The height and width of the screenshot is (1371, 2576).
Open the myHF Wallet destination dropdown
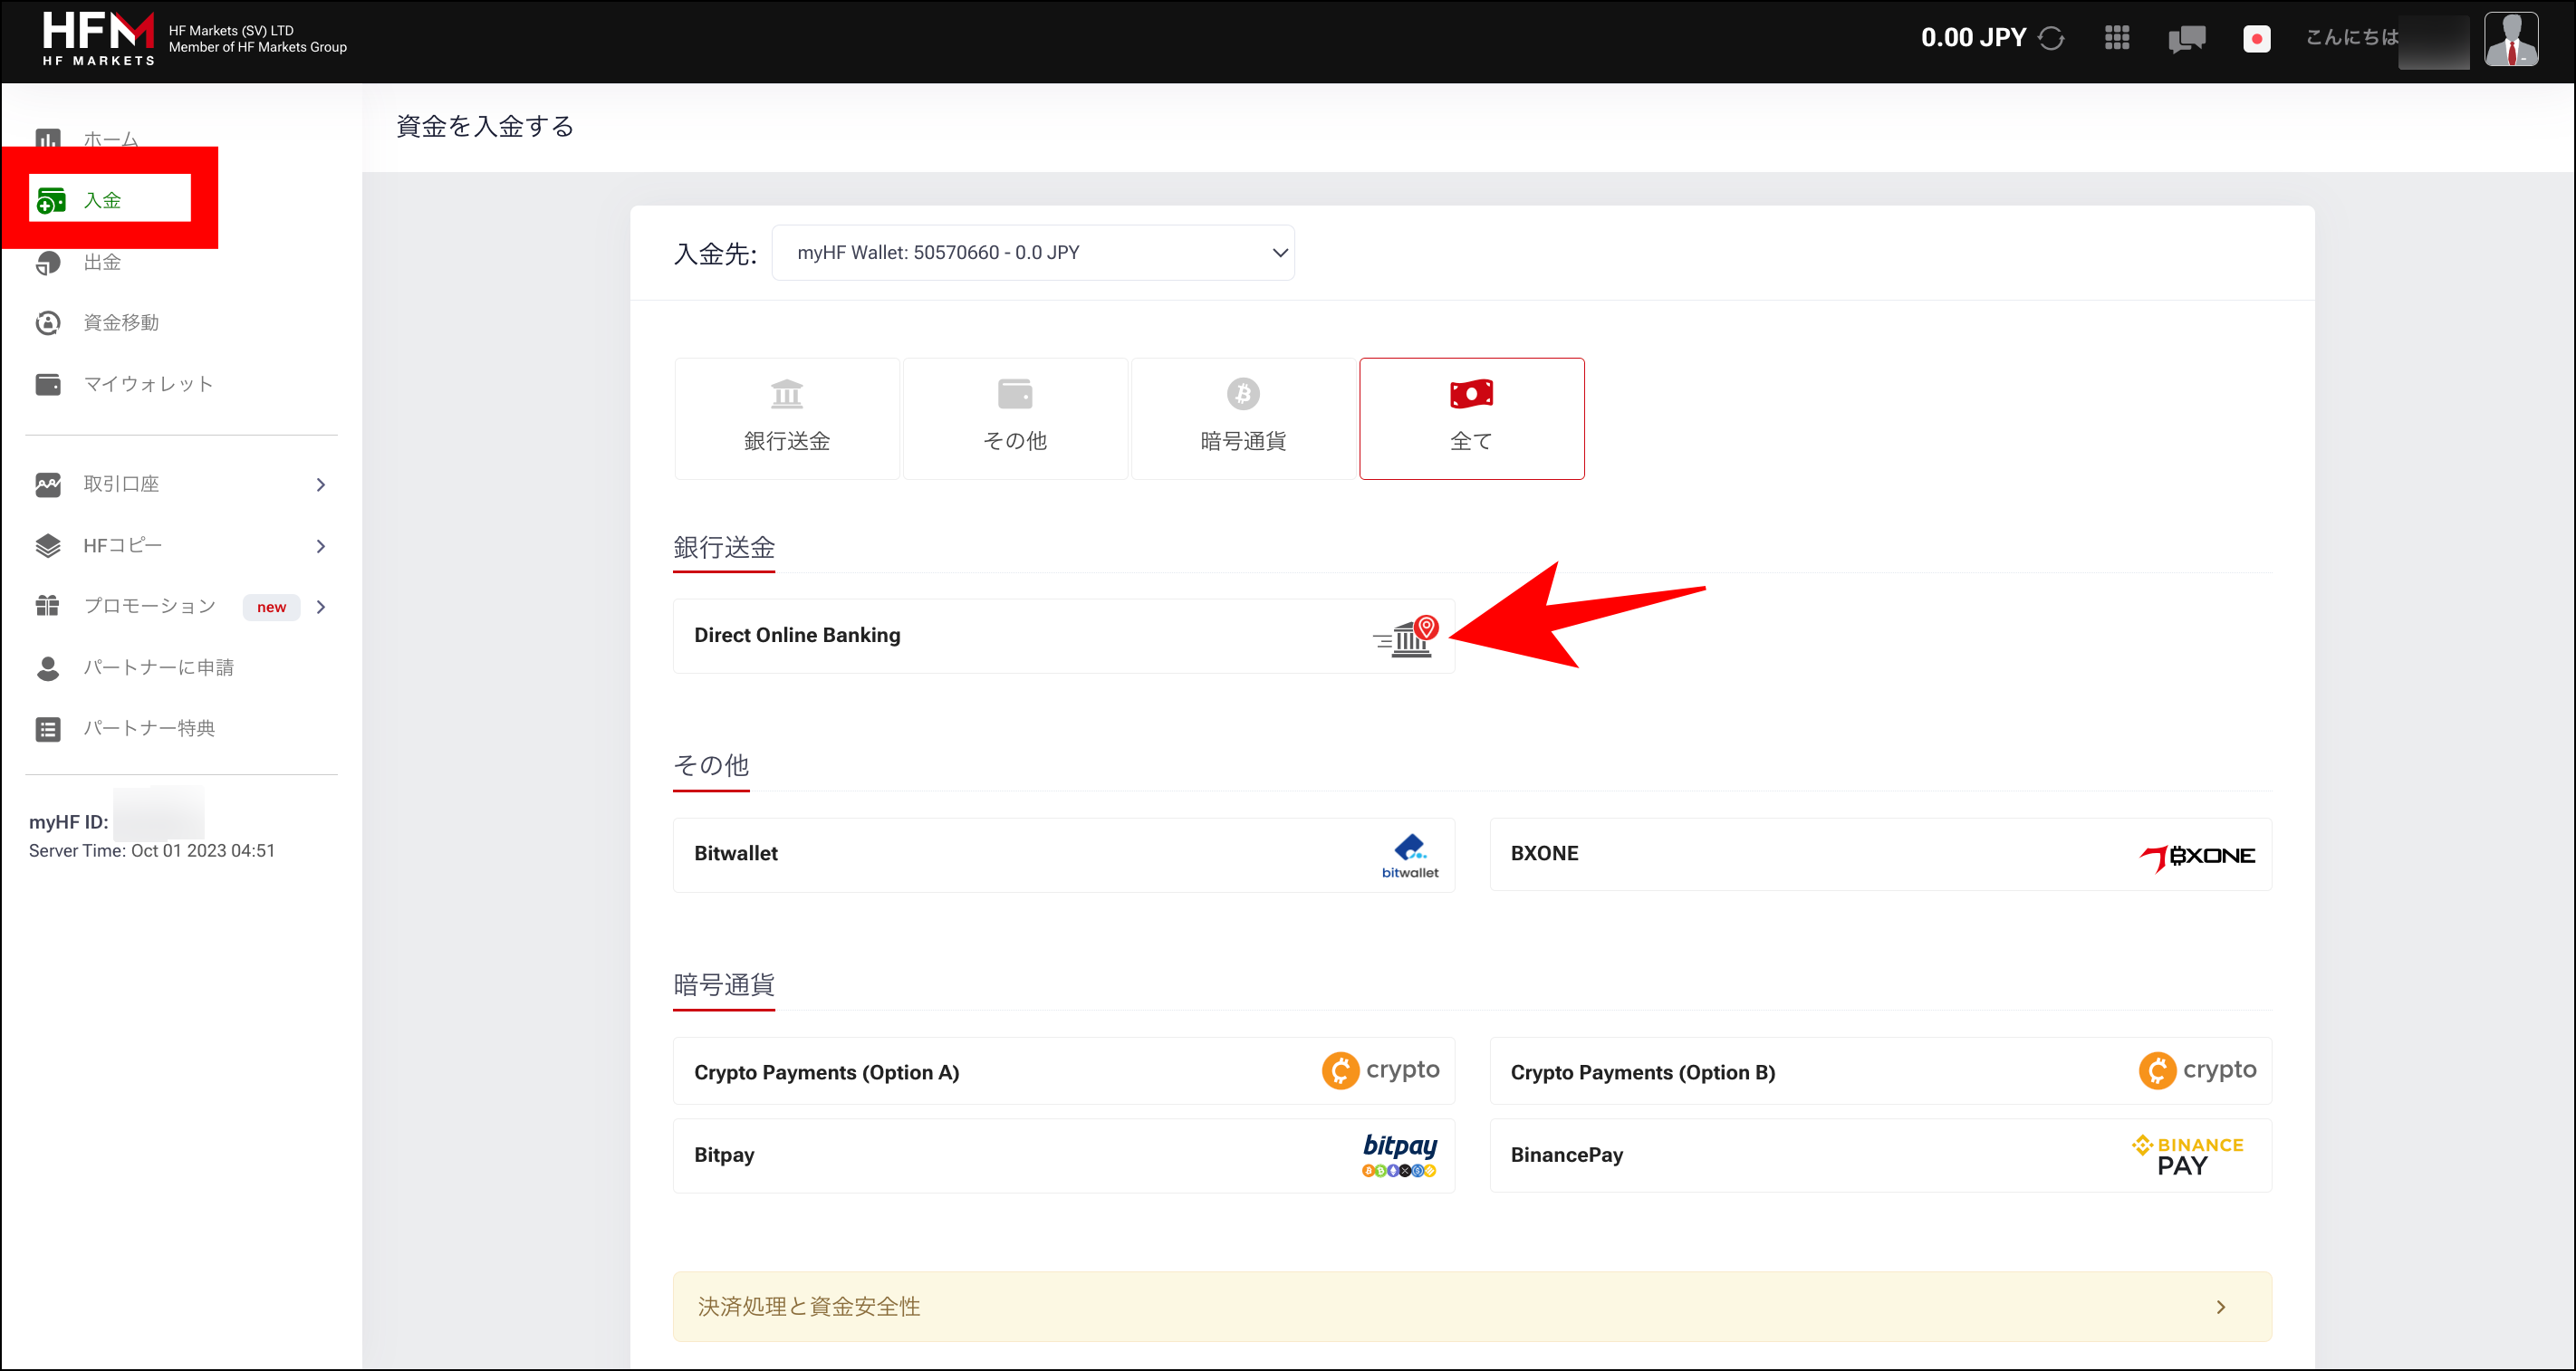1033,252
